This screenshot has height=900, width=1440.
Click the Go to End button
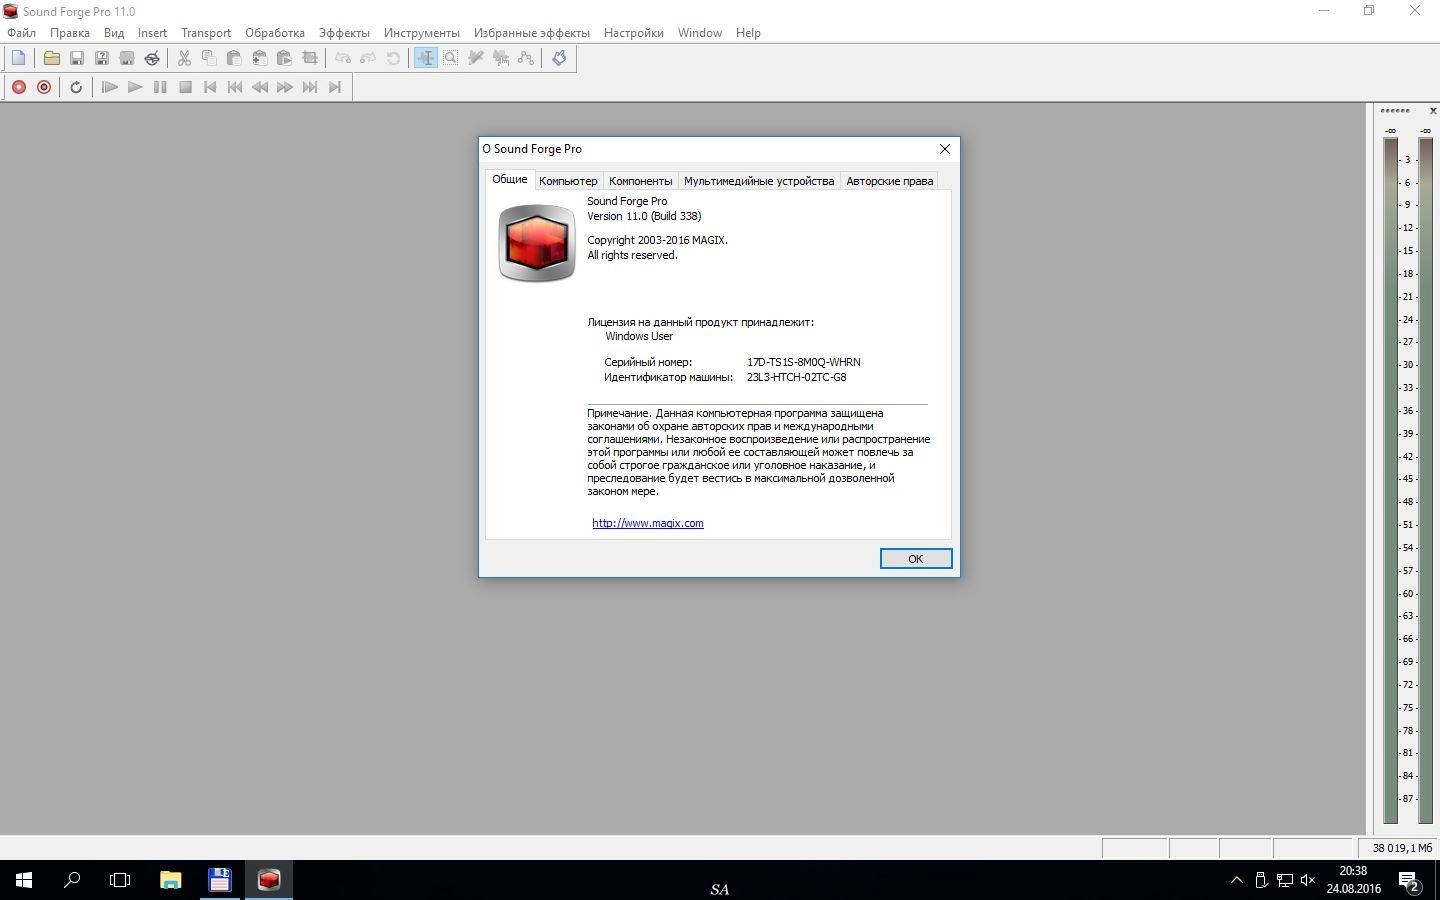click(x=335, y=87)
